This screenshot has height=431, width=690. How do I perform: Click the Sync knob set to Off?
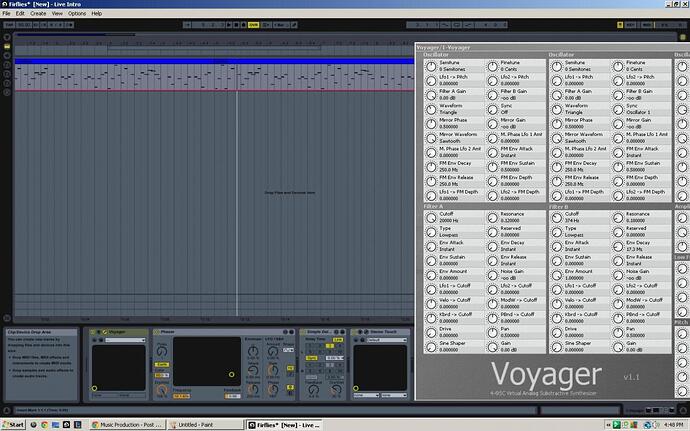click(x=492, y=109)
